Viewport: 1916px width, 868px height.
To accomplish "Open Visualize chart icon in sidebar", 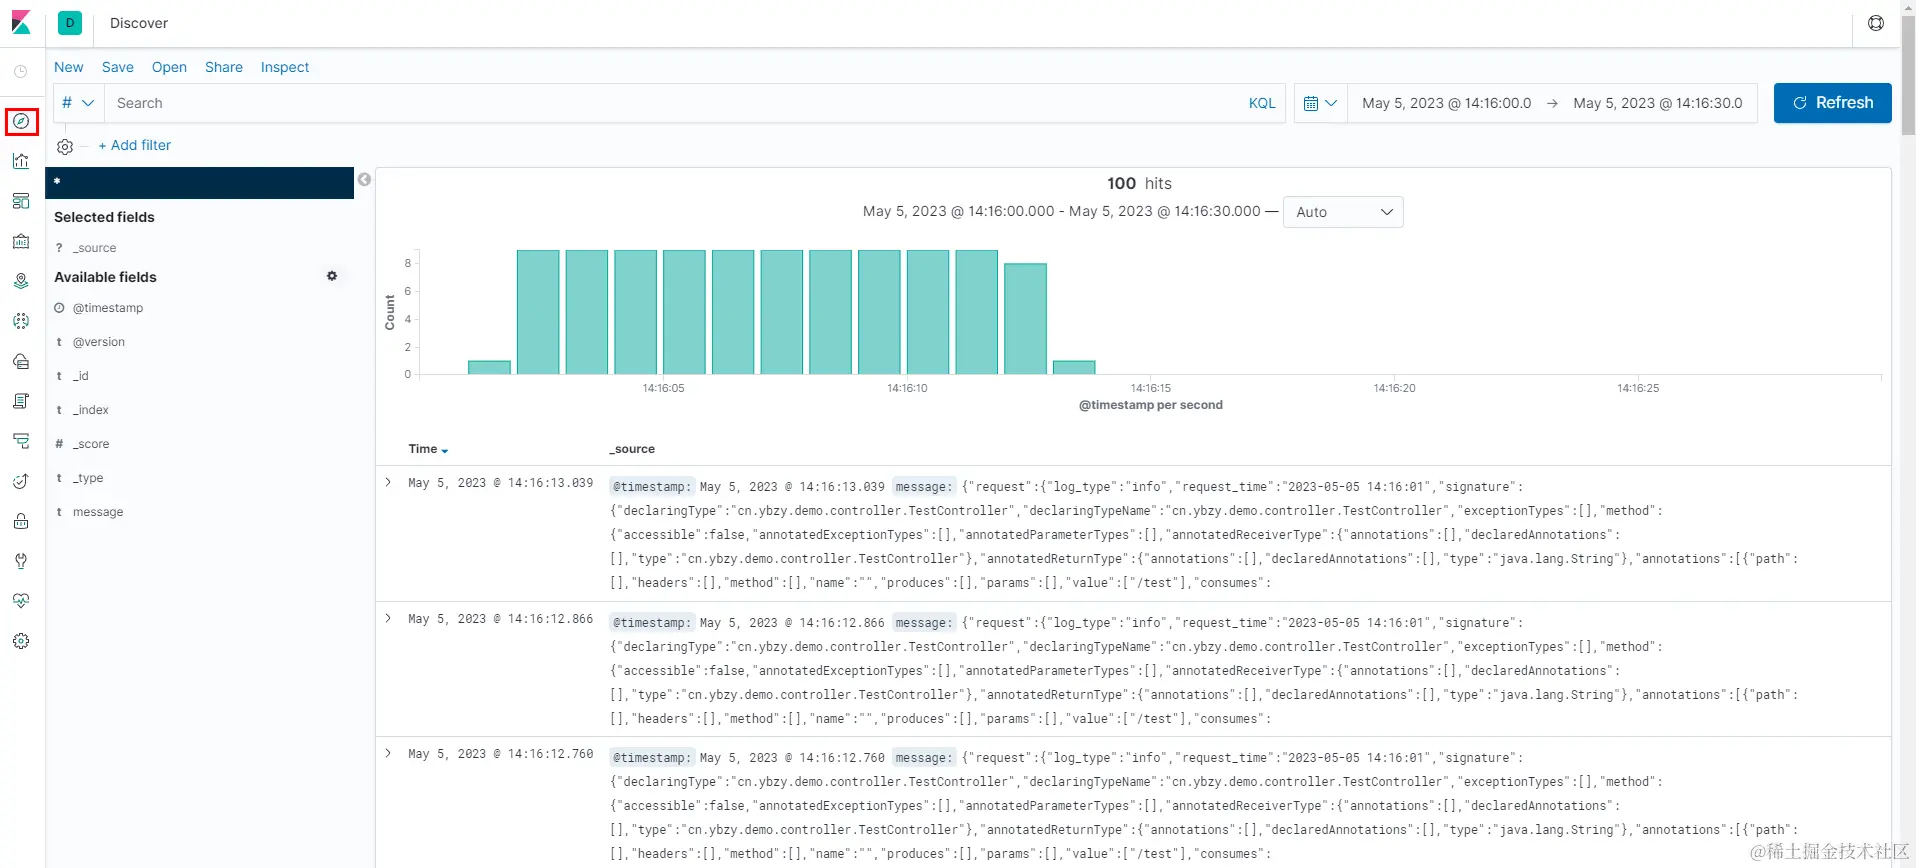I will click(x=21, y=161).
